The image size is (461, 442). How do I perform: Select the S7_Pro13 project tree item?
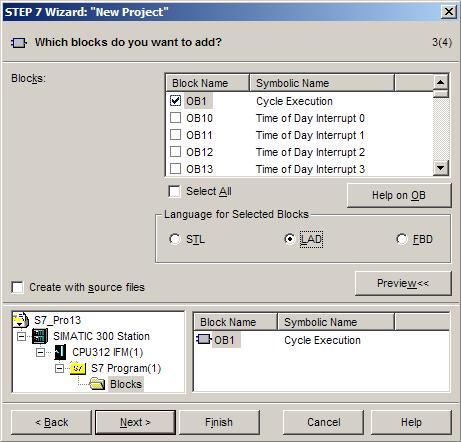click(57, 320)
